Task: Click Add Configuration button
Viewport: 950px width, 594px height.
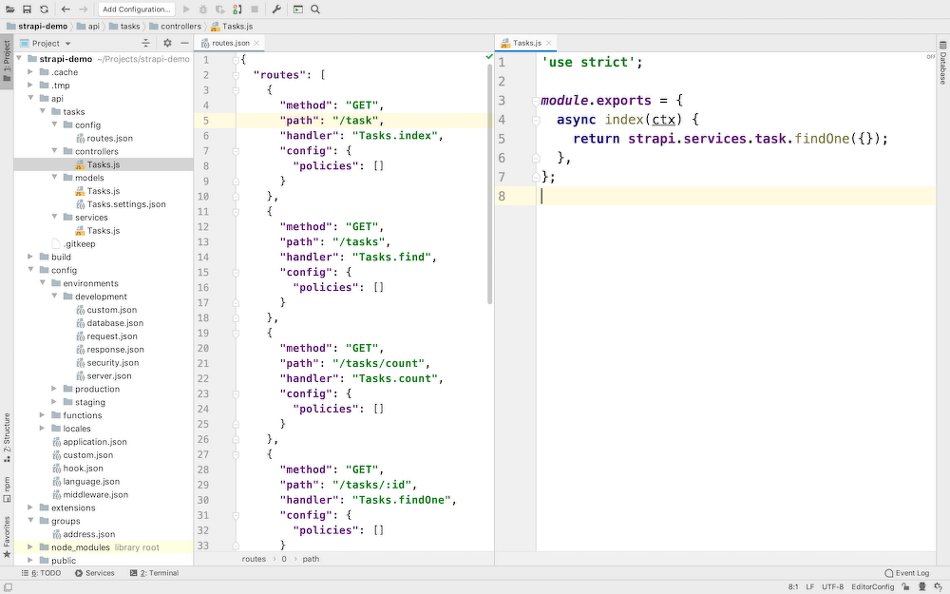Action: [136, 9]
